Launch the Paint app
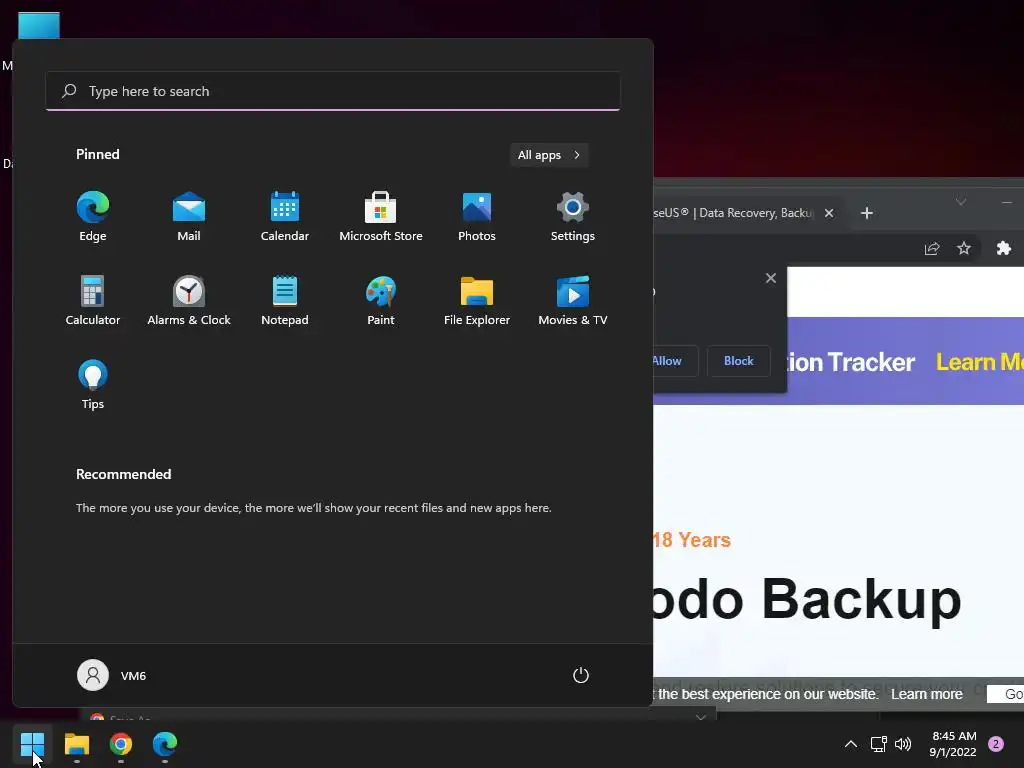Screen dimensions: 1024x768 point(381,300)
